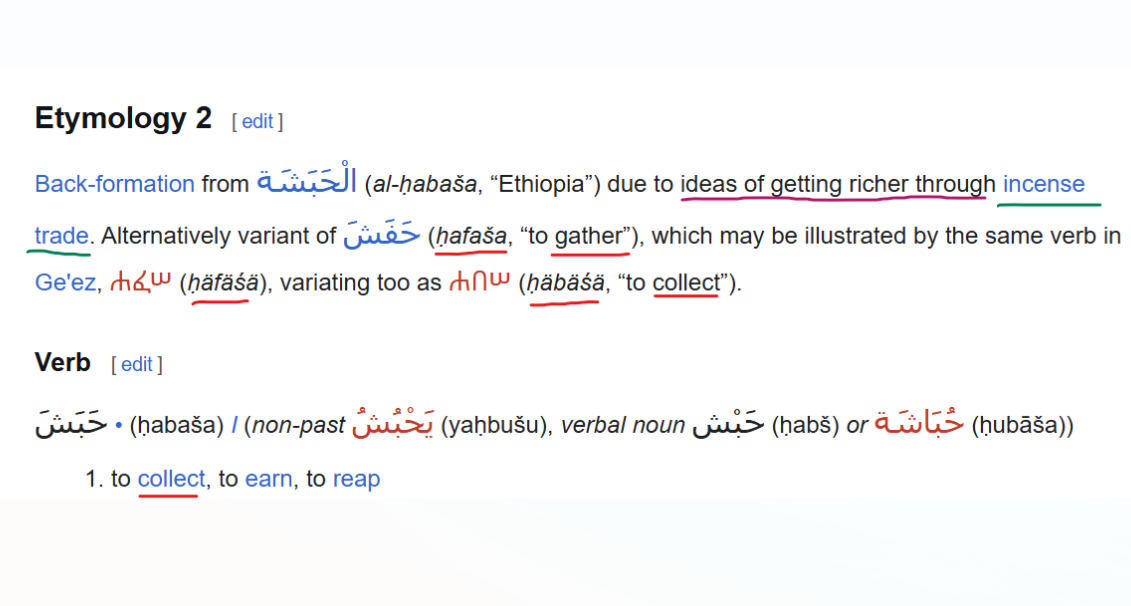1131x606 pixels.
Task: Follow the trade link
Action: coord(61,236)
